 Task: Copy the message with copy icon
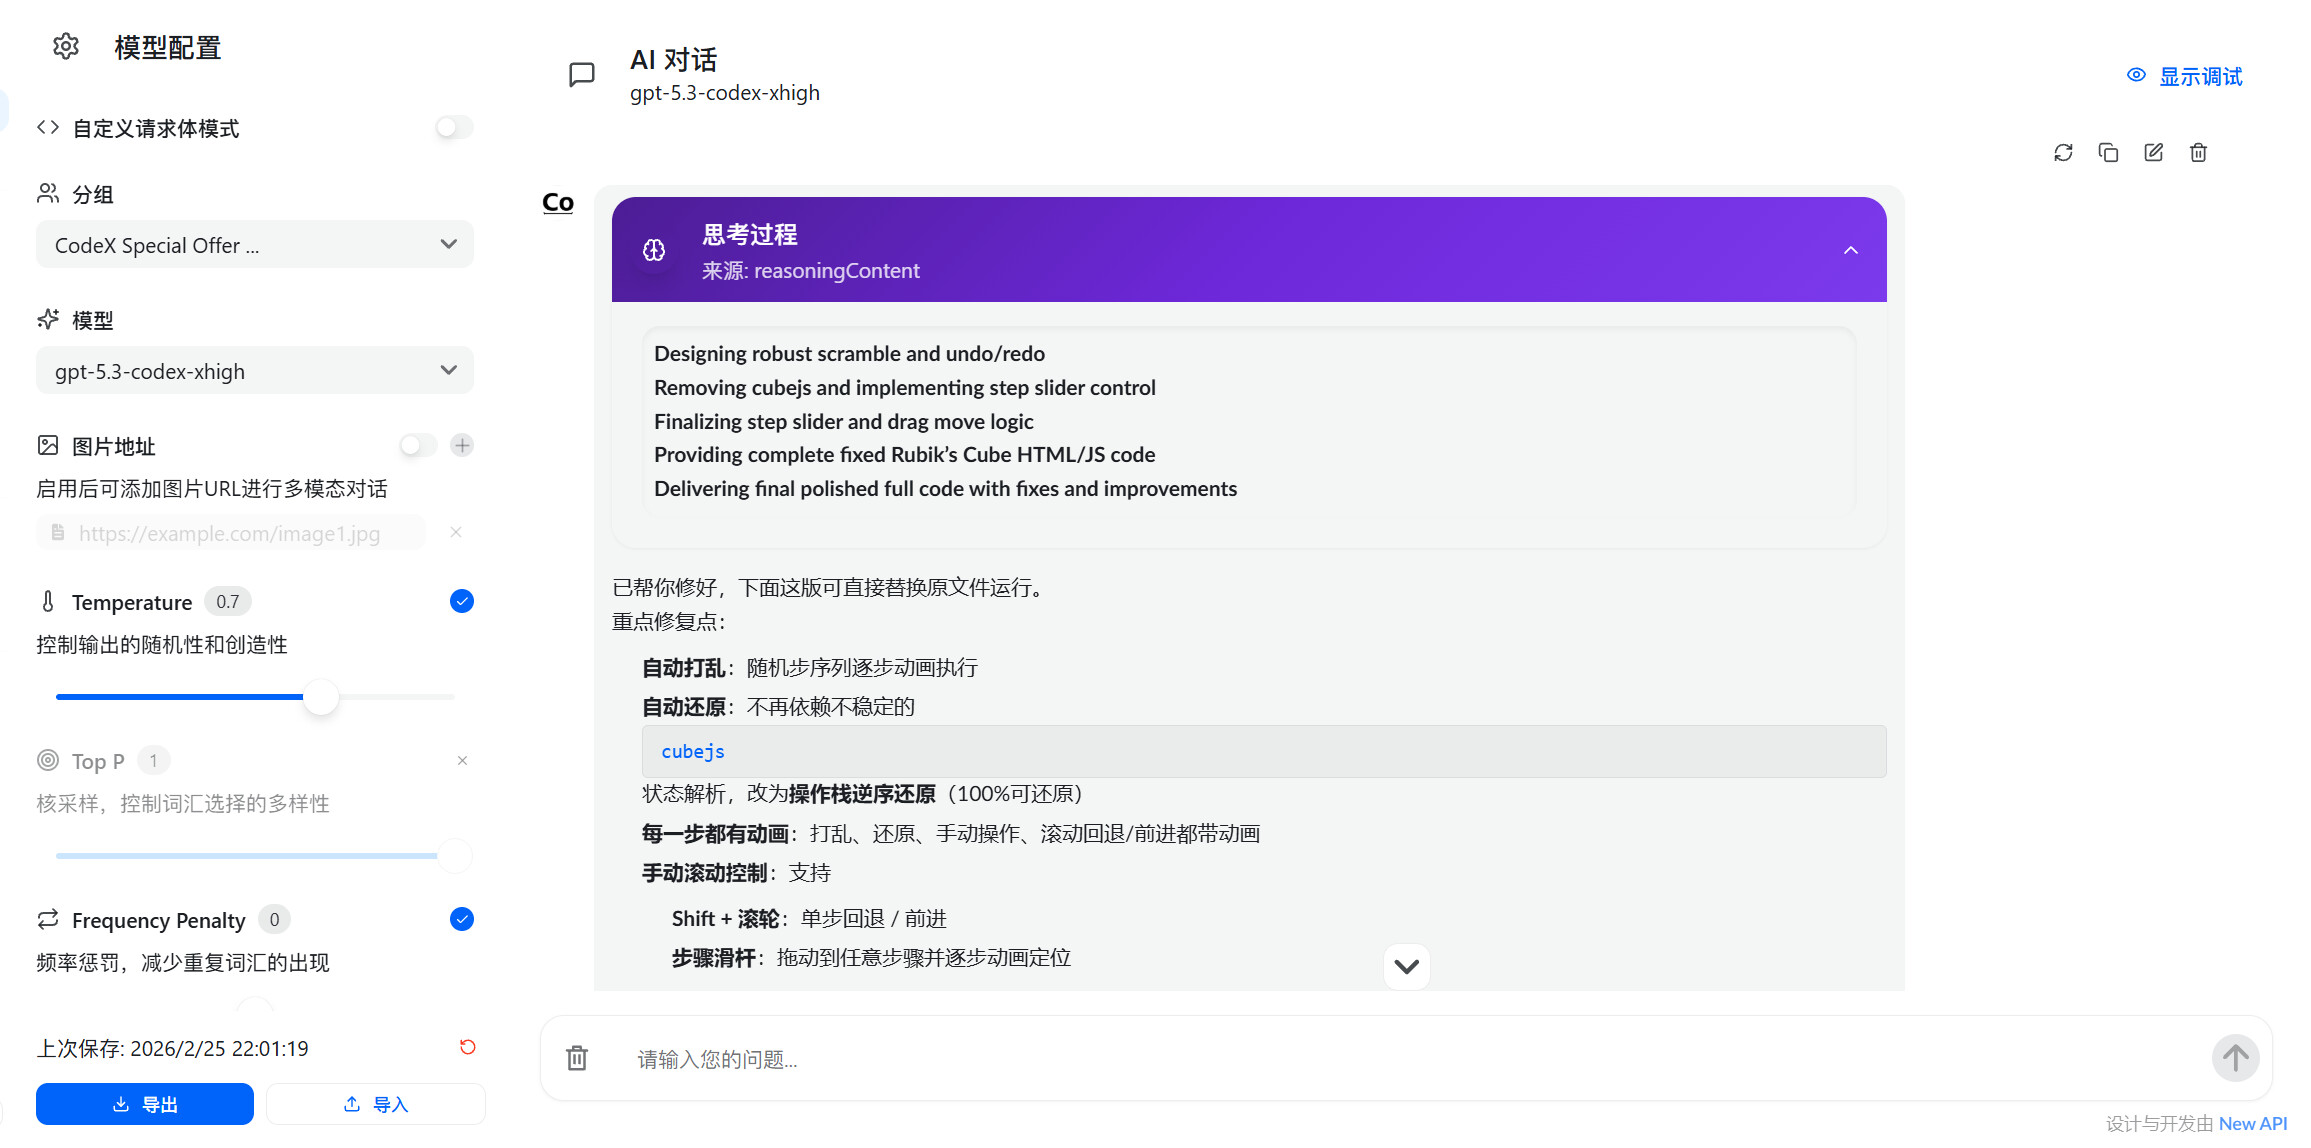tap(2108, 153)
